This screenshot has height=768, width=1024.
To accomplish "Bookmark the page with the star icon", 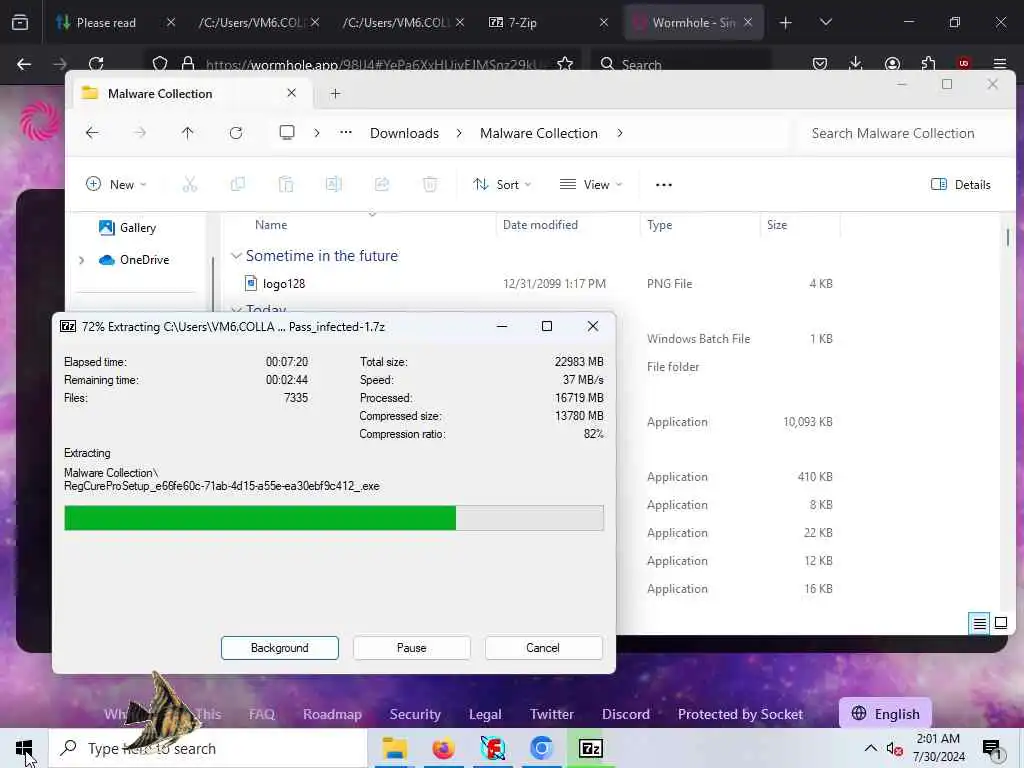I will (x=565, y=64).
